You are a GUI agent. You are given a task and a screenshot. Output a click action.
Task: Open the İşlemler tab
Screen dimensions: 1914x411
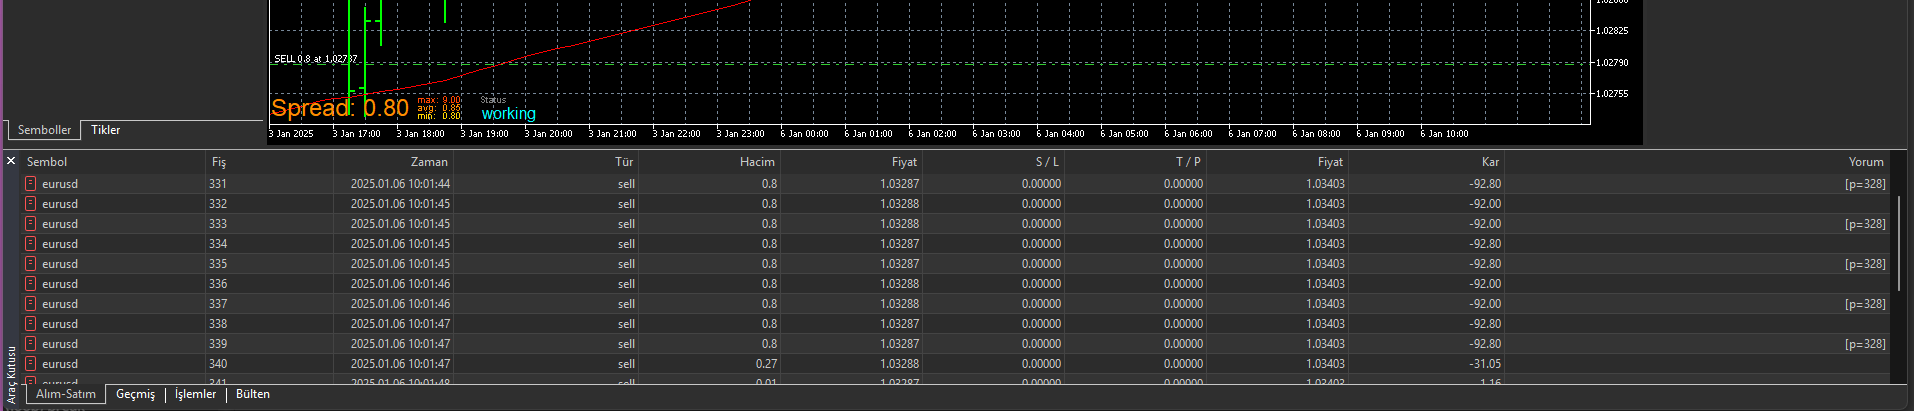point(196,394)
